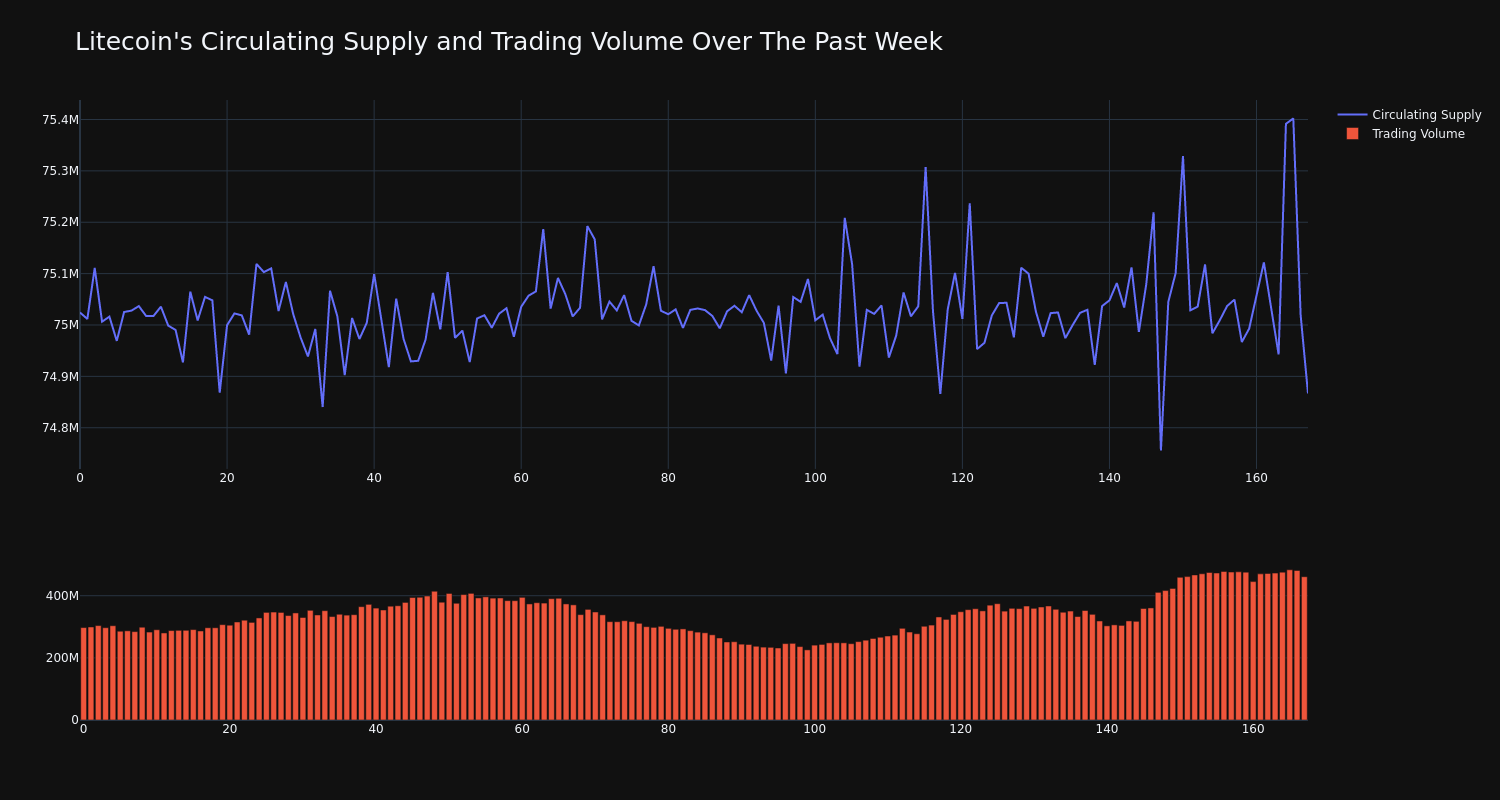Image resolution: width=1500 pixels, height=800 pixels.
Task: Click the highest supply peak near 75.4M
Action: [x=1293, y=119]
